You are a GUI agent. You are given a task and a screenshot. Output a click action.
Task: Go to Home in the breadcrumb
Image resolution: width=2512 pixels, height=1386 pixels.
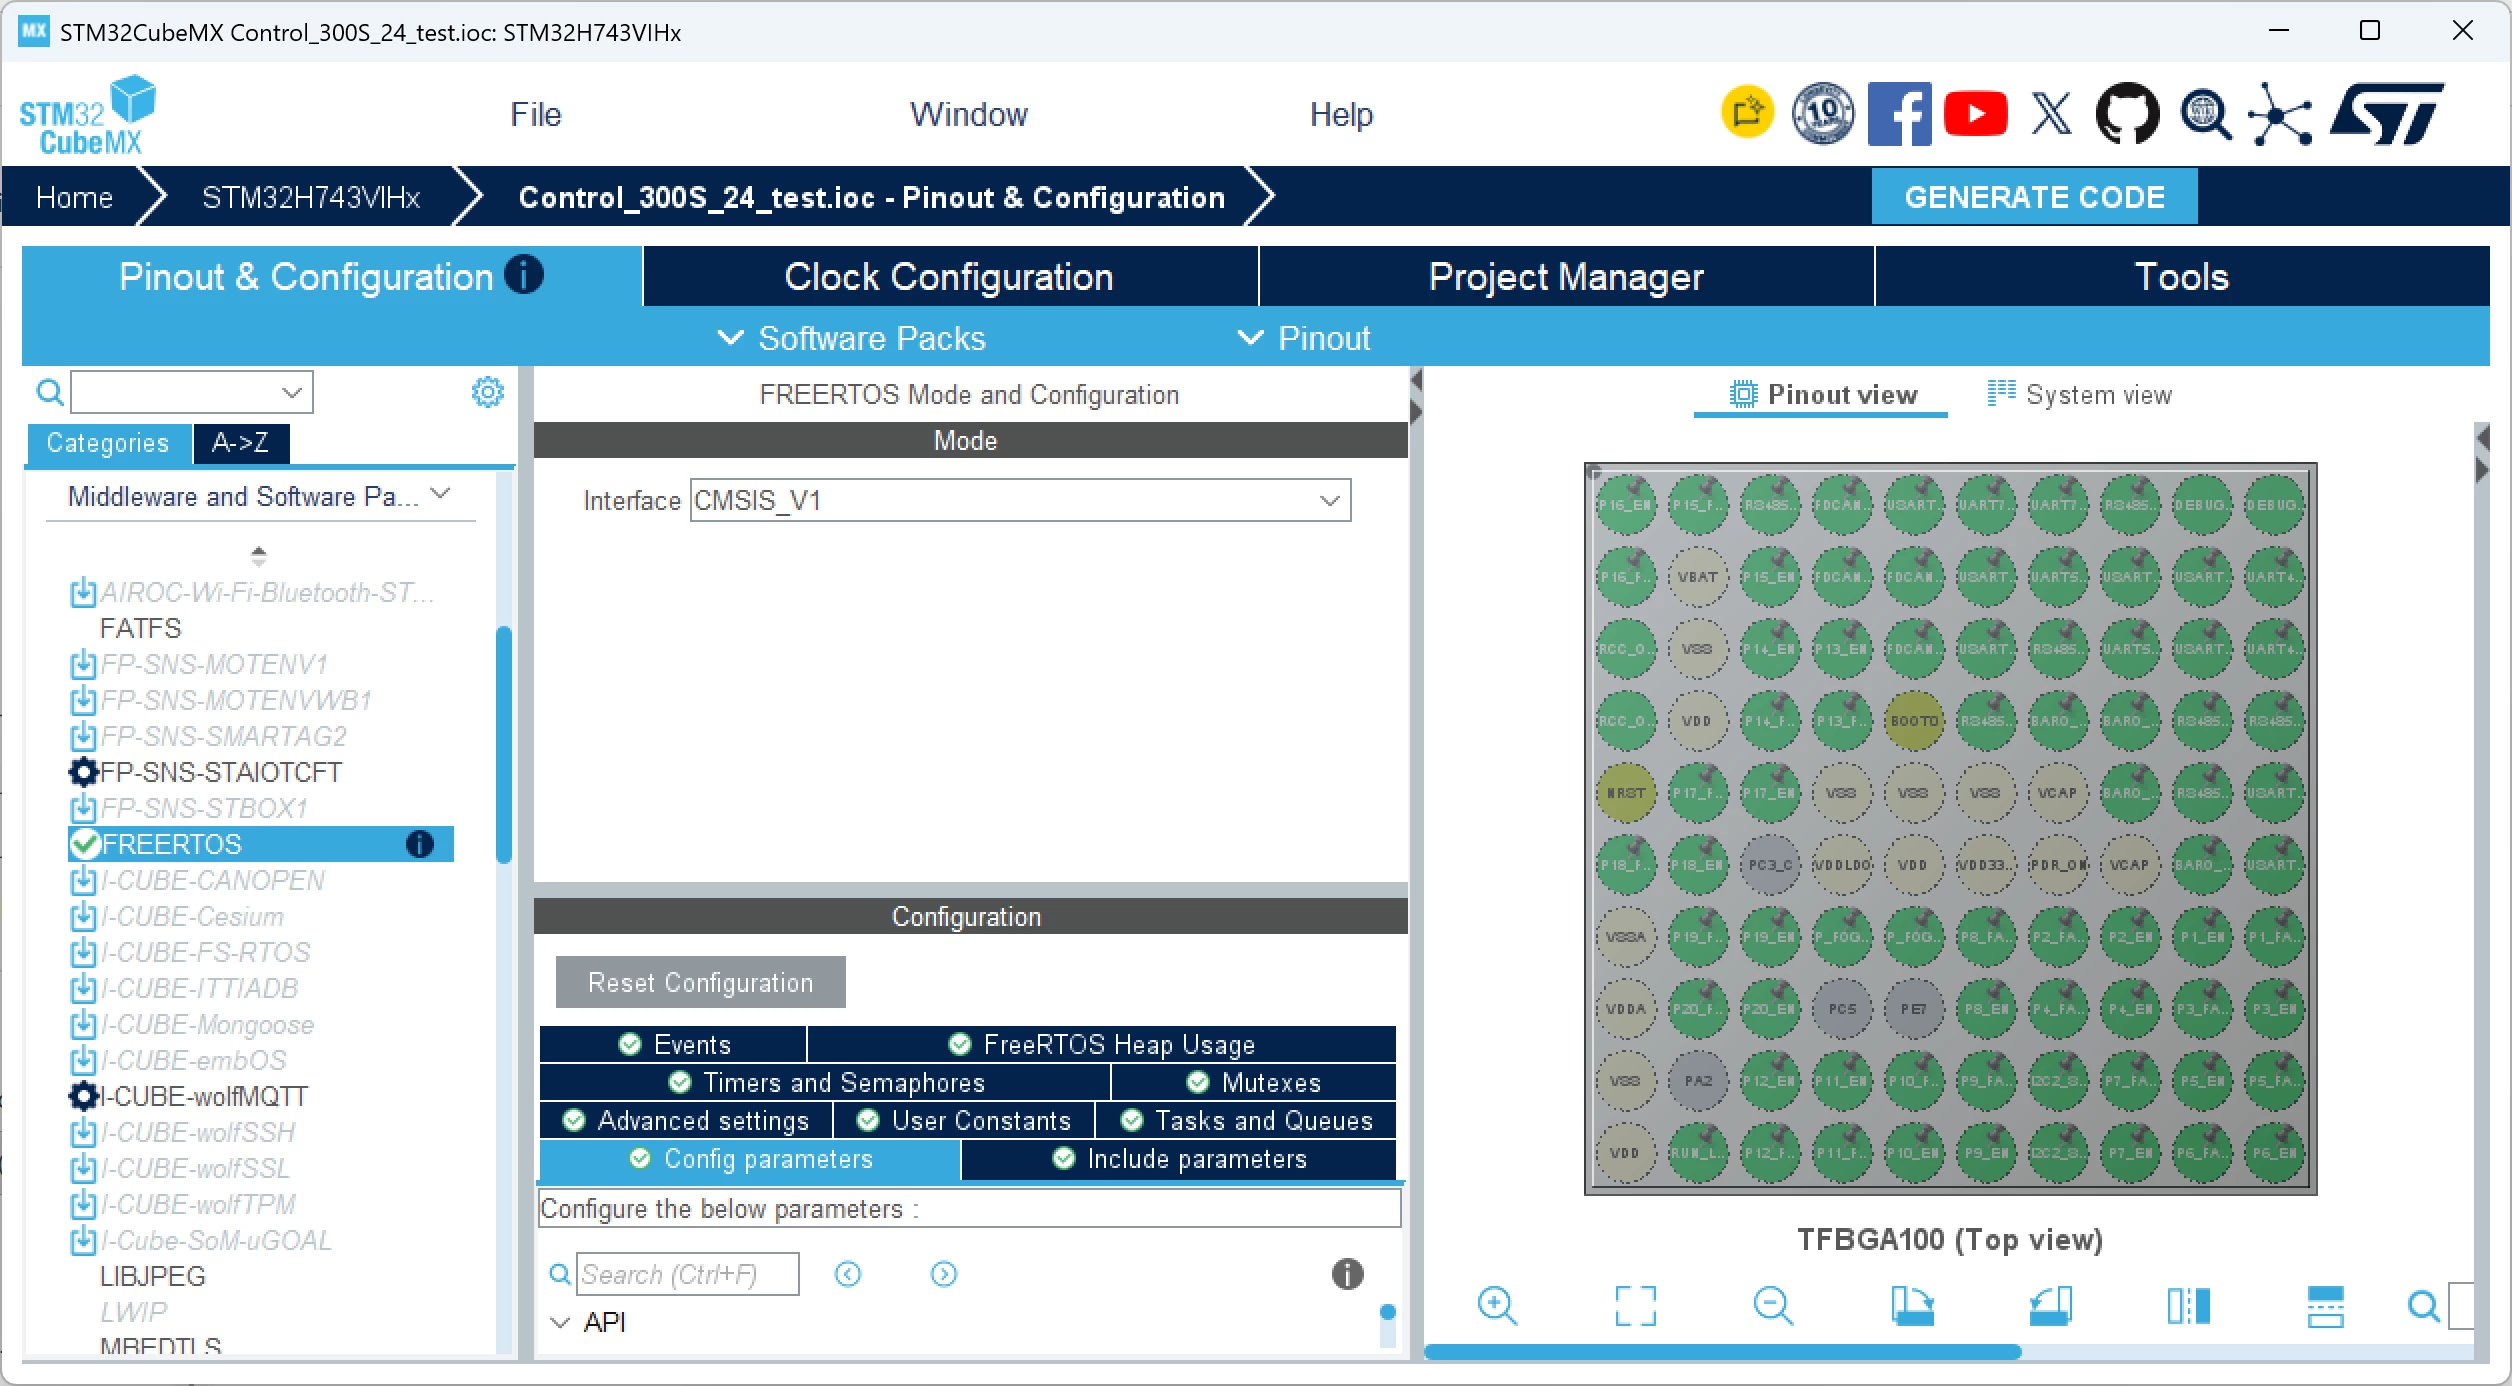74,197
